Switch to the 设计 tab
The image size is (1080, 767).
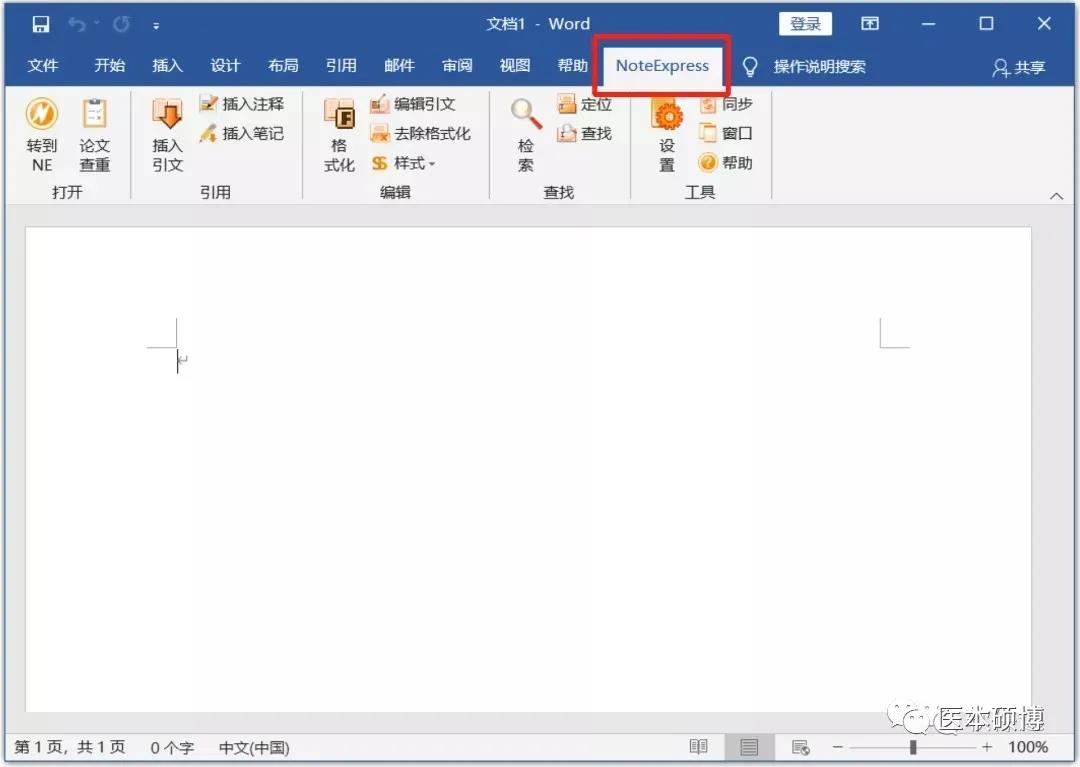pos(225,66)
